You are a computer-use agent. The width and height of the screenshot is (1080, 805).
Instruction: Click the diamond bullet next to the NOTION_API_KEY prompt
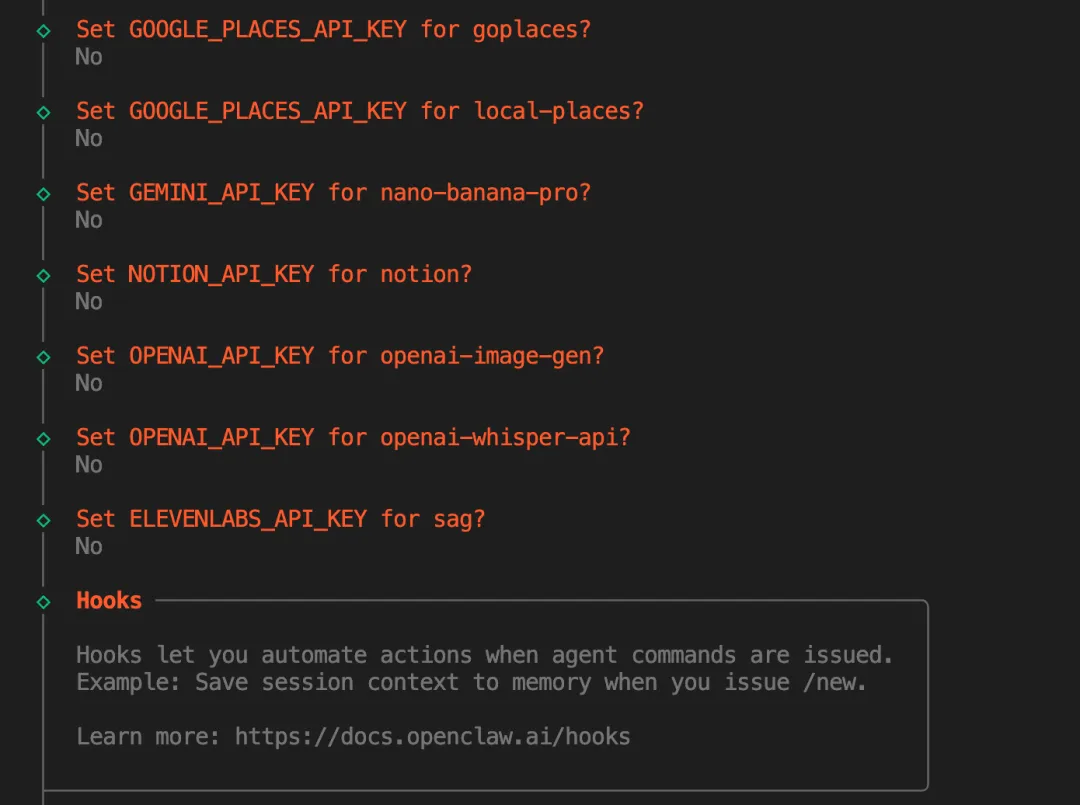click(43, 275)
